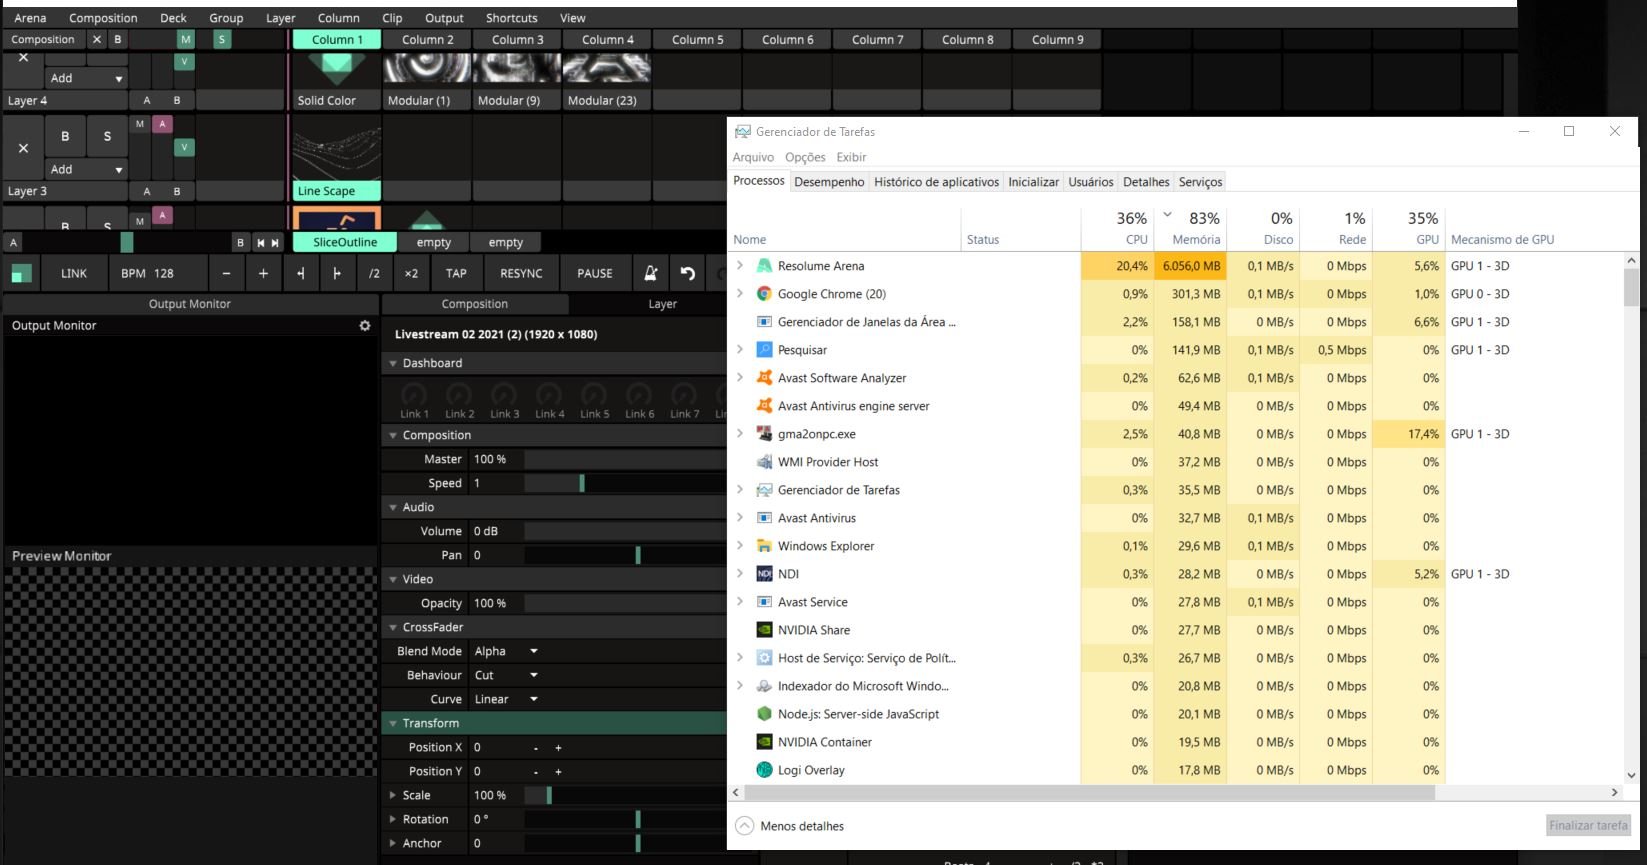Open the Output Monitor gear settings
Image resolution: width=1647 pixels, height=865 pixels.
365,326
